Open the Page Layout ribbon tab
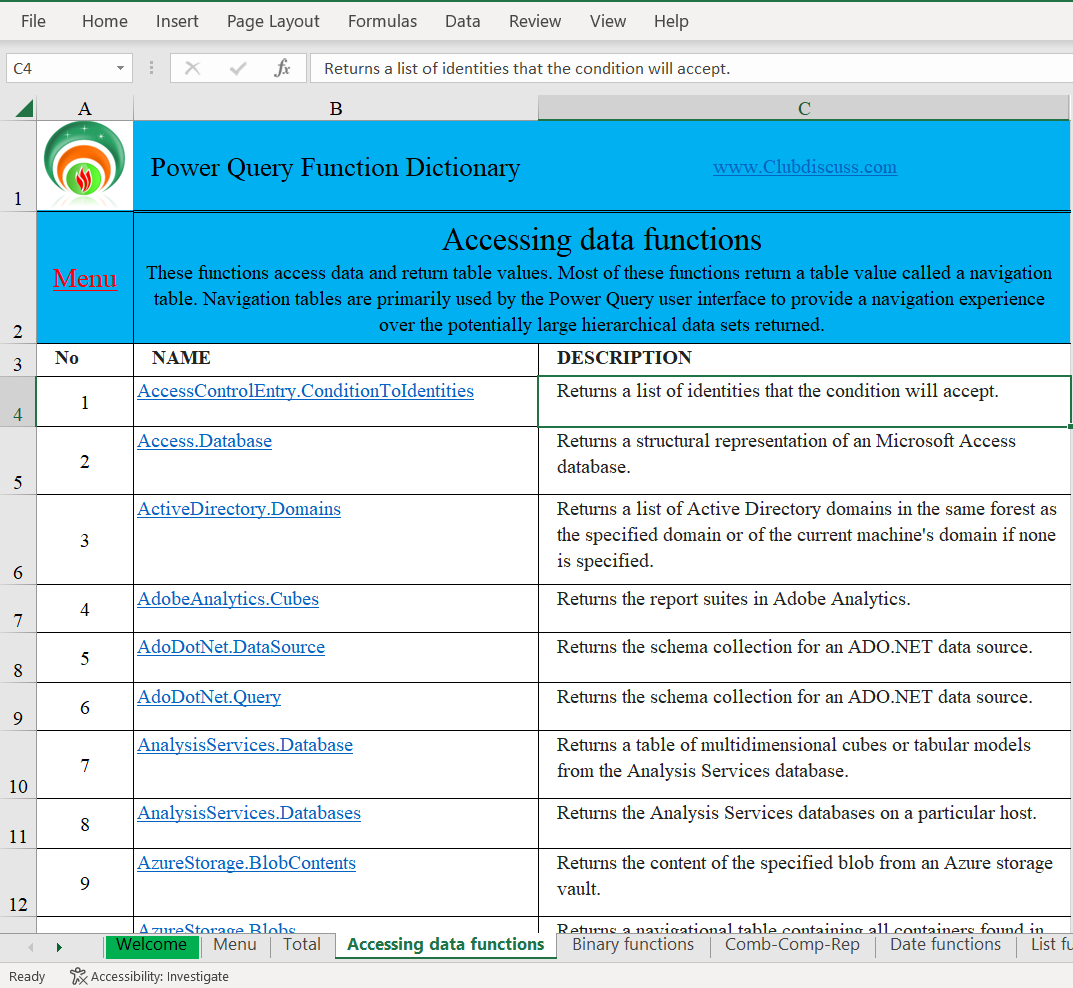Viewport: 1073px width, 988px height. point(273,21)
